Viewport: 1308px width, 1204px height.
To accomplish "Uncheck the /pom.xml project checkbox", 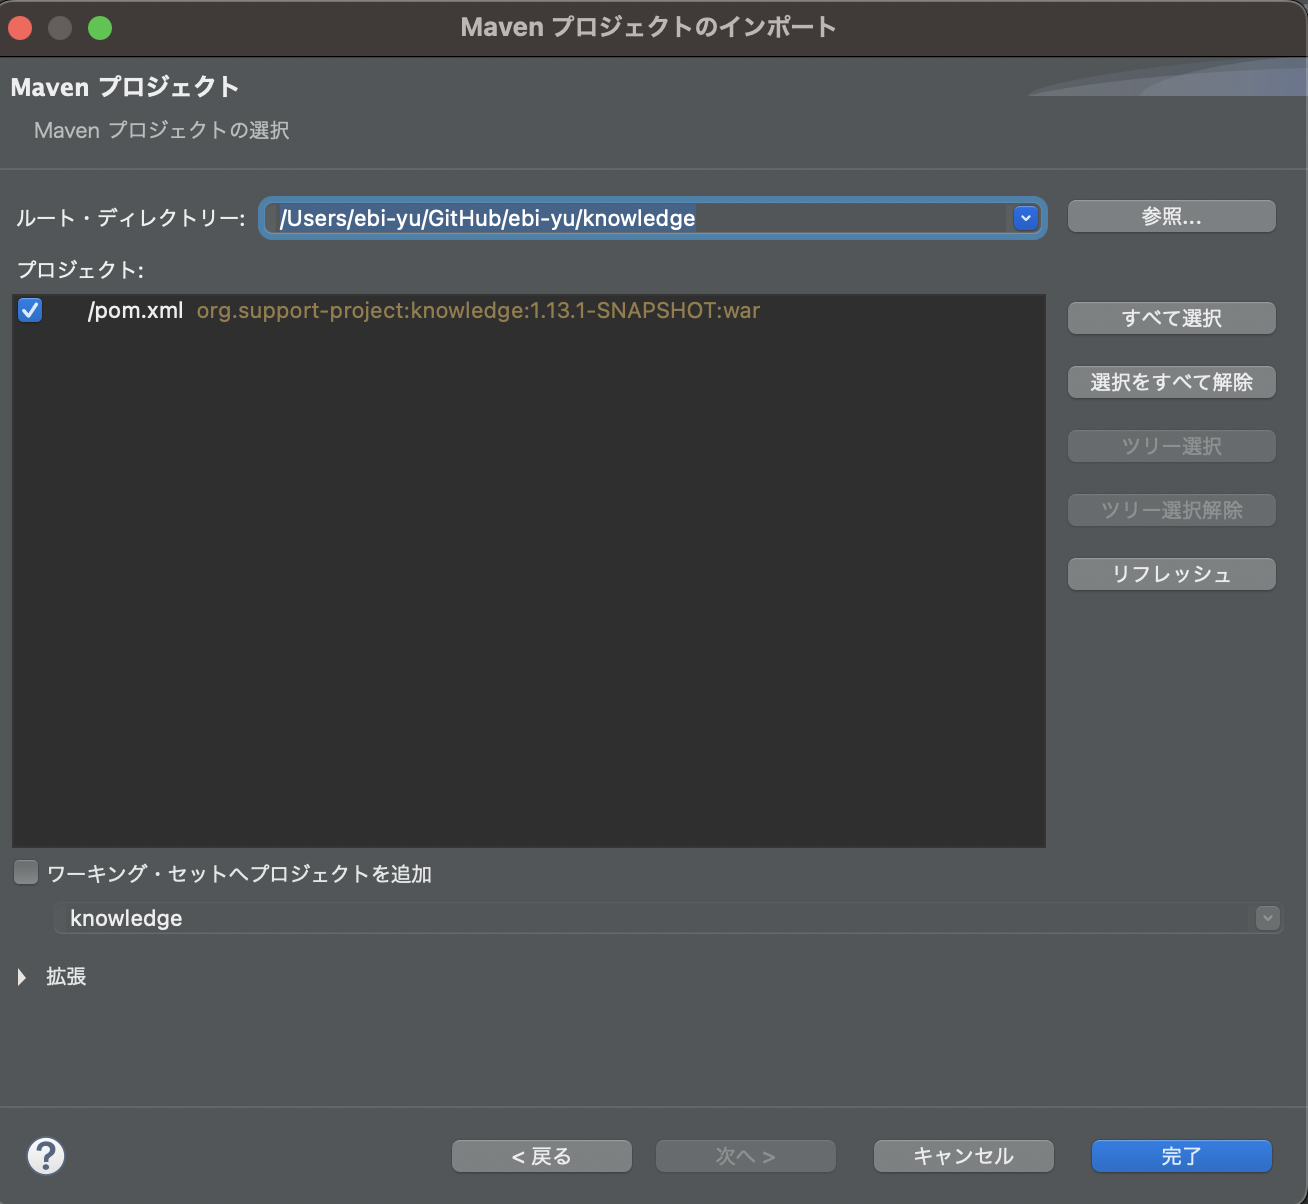I will [x=30, y=310].
